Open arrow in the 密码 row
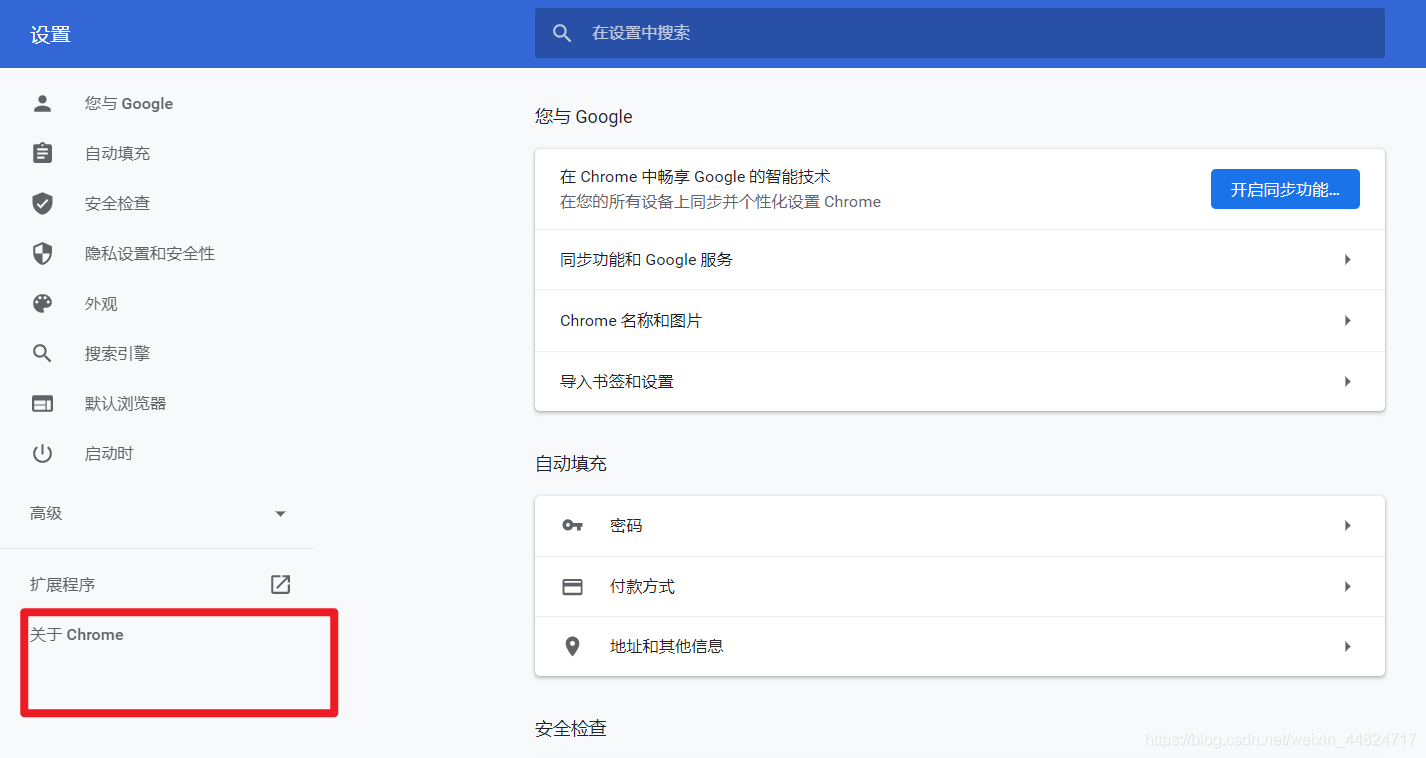The width and height of the screenshot is (1426, 758). click(1348, 525)
